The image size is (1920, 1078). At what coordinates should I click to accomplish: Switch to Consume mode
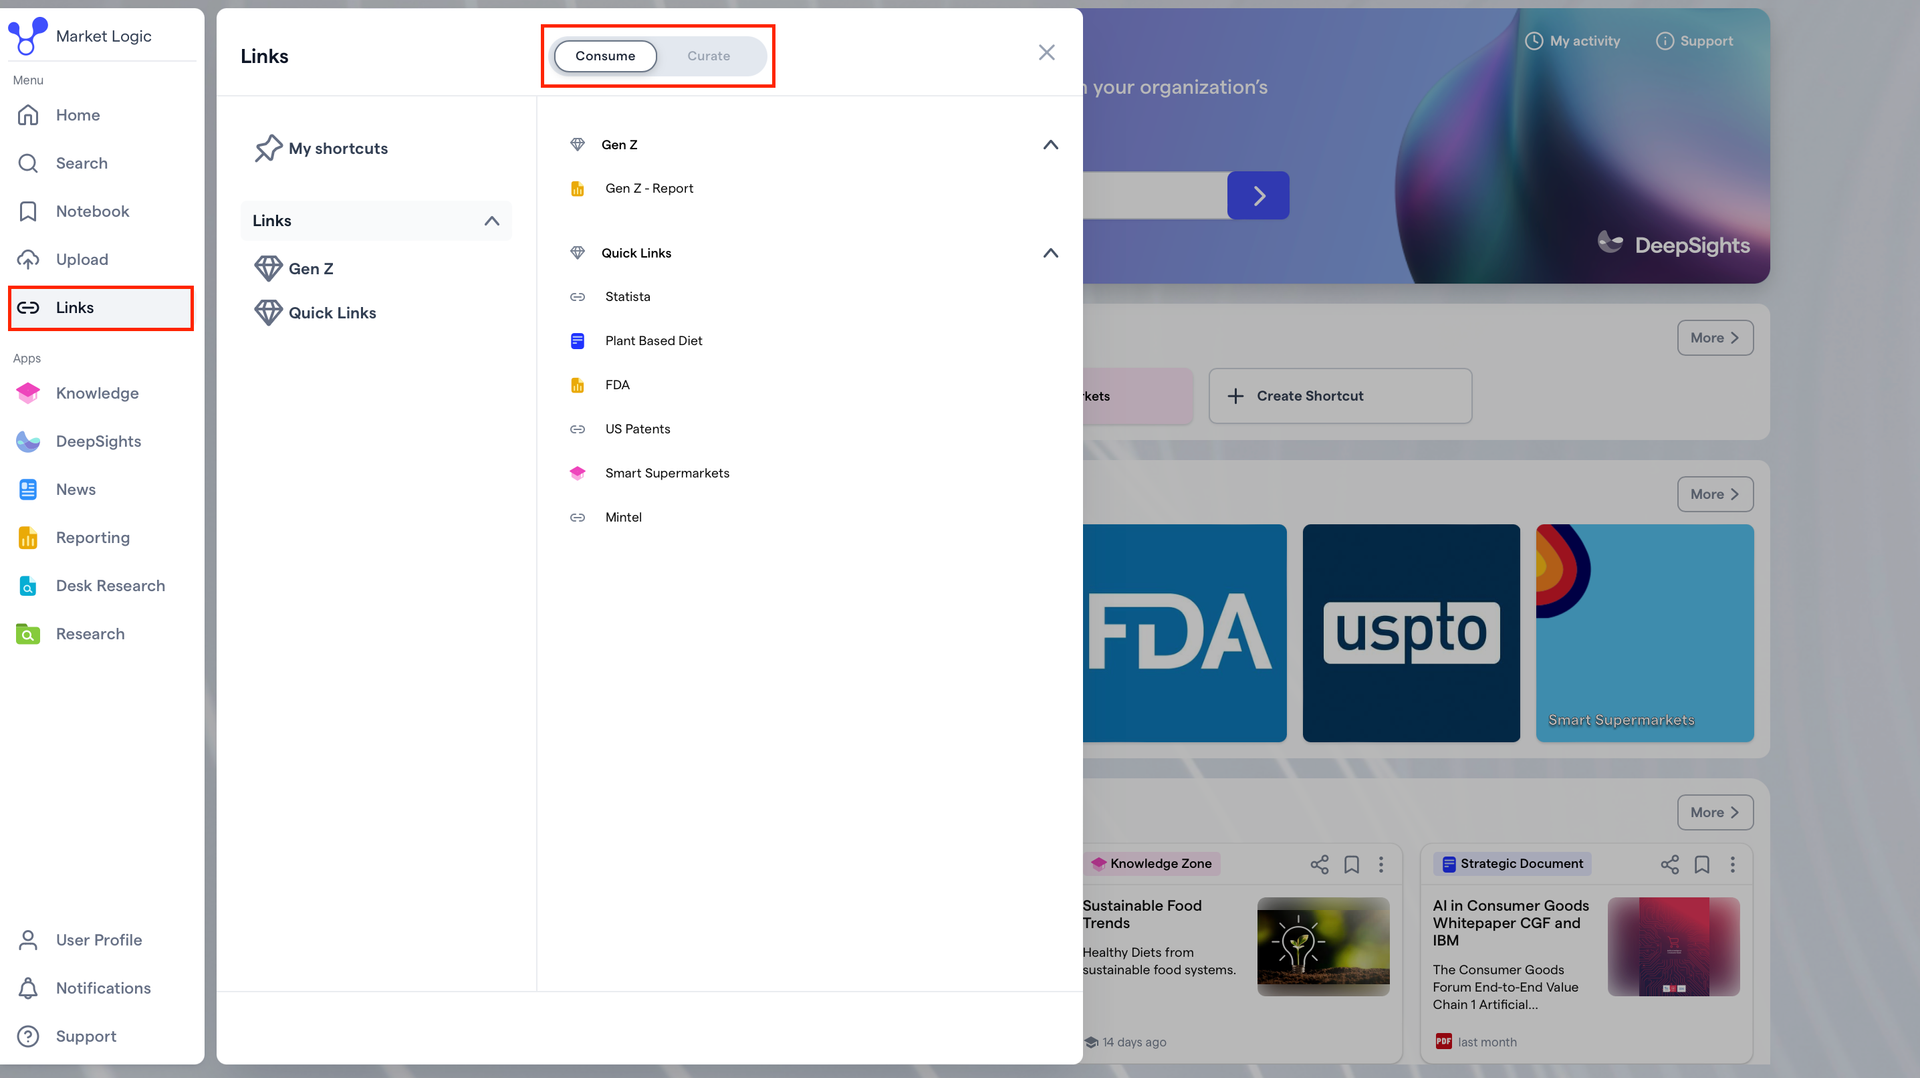tap(605, 56)
